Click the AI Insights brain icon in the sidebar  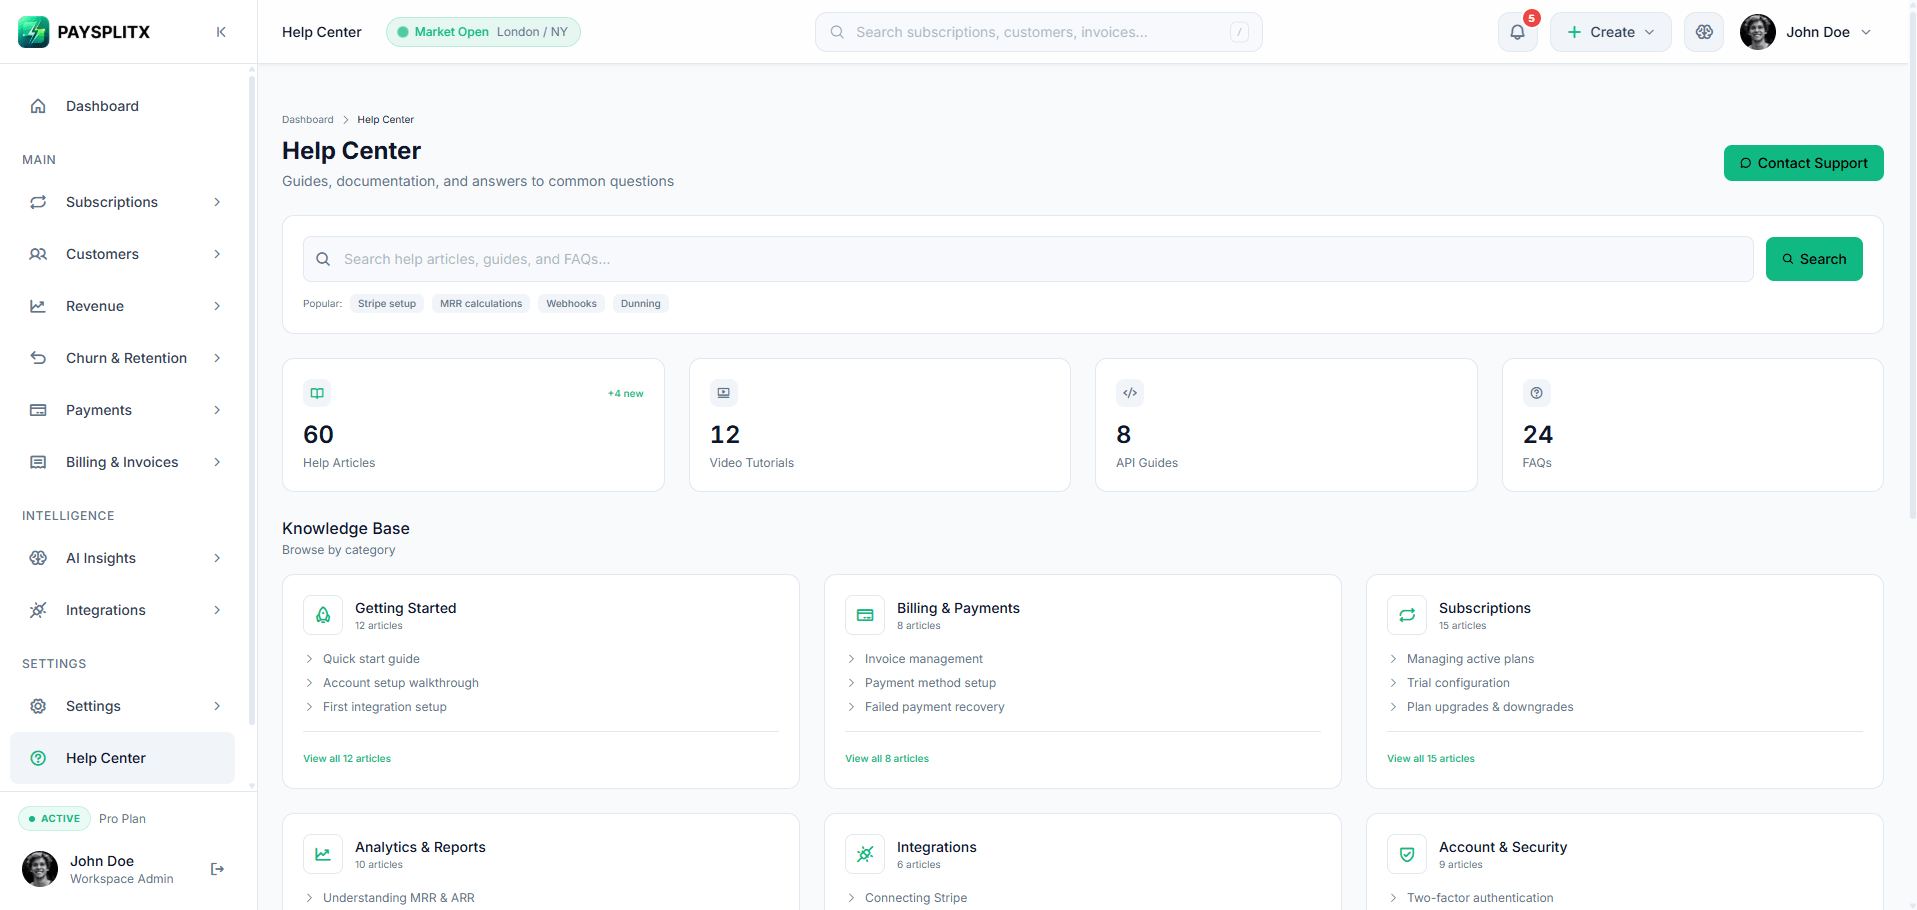point(38,558)
